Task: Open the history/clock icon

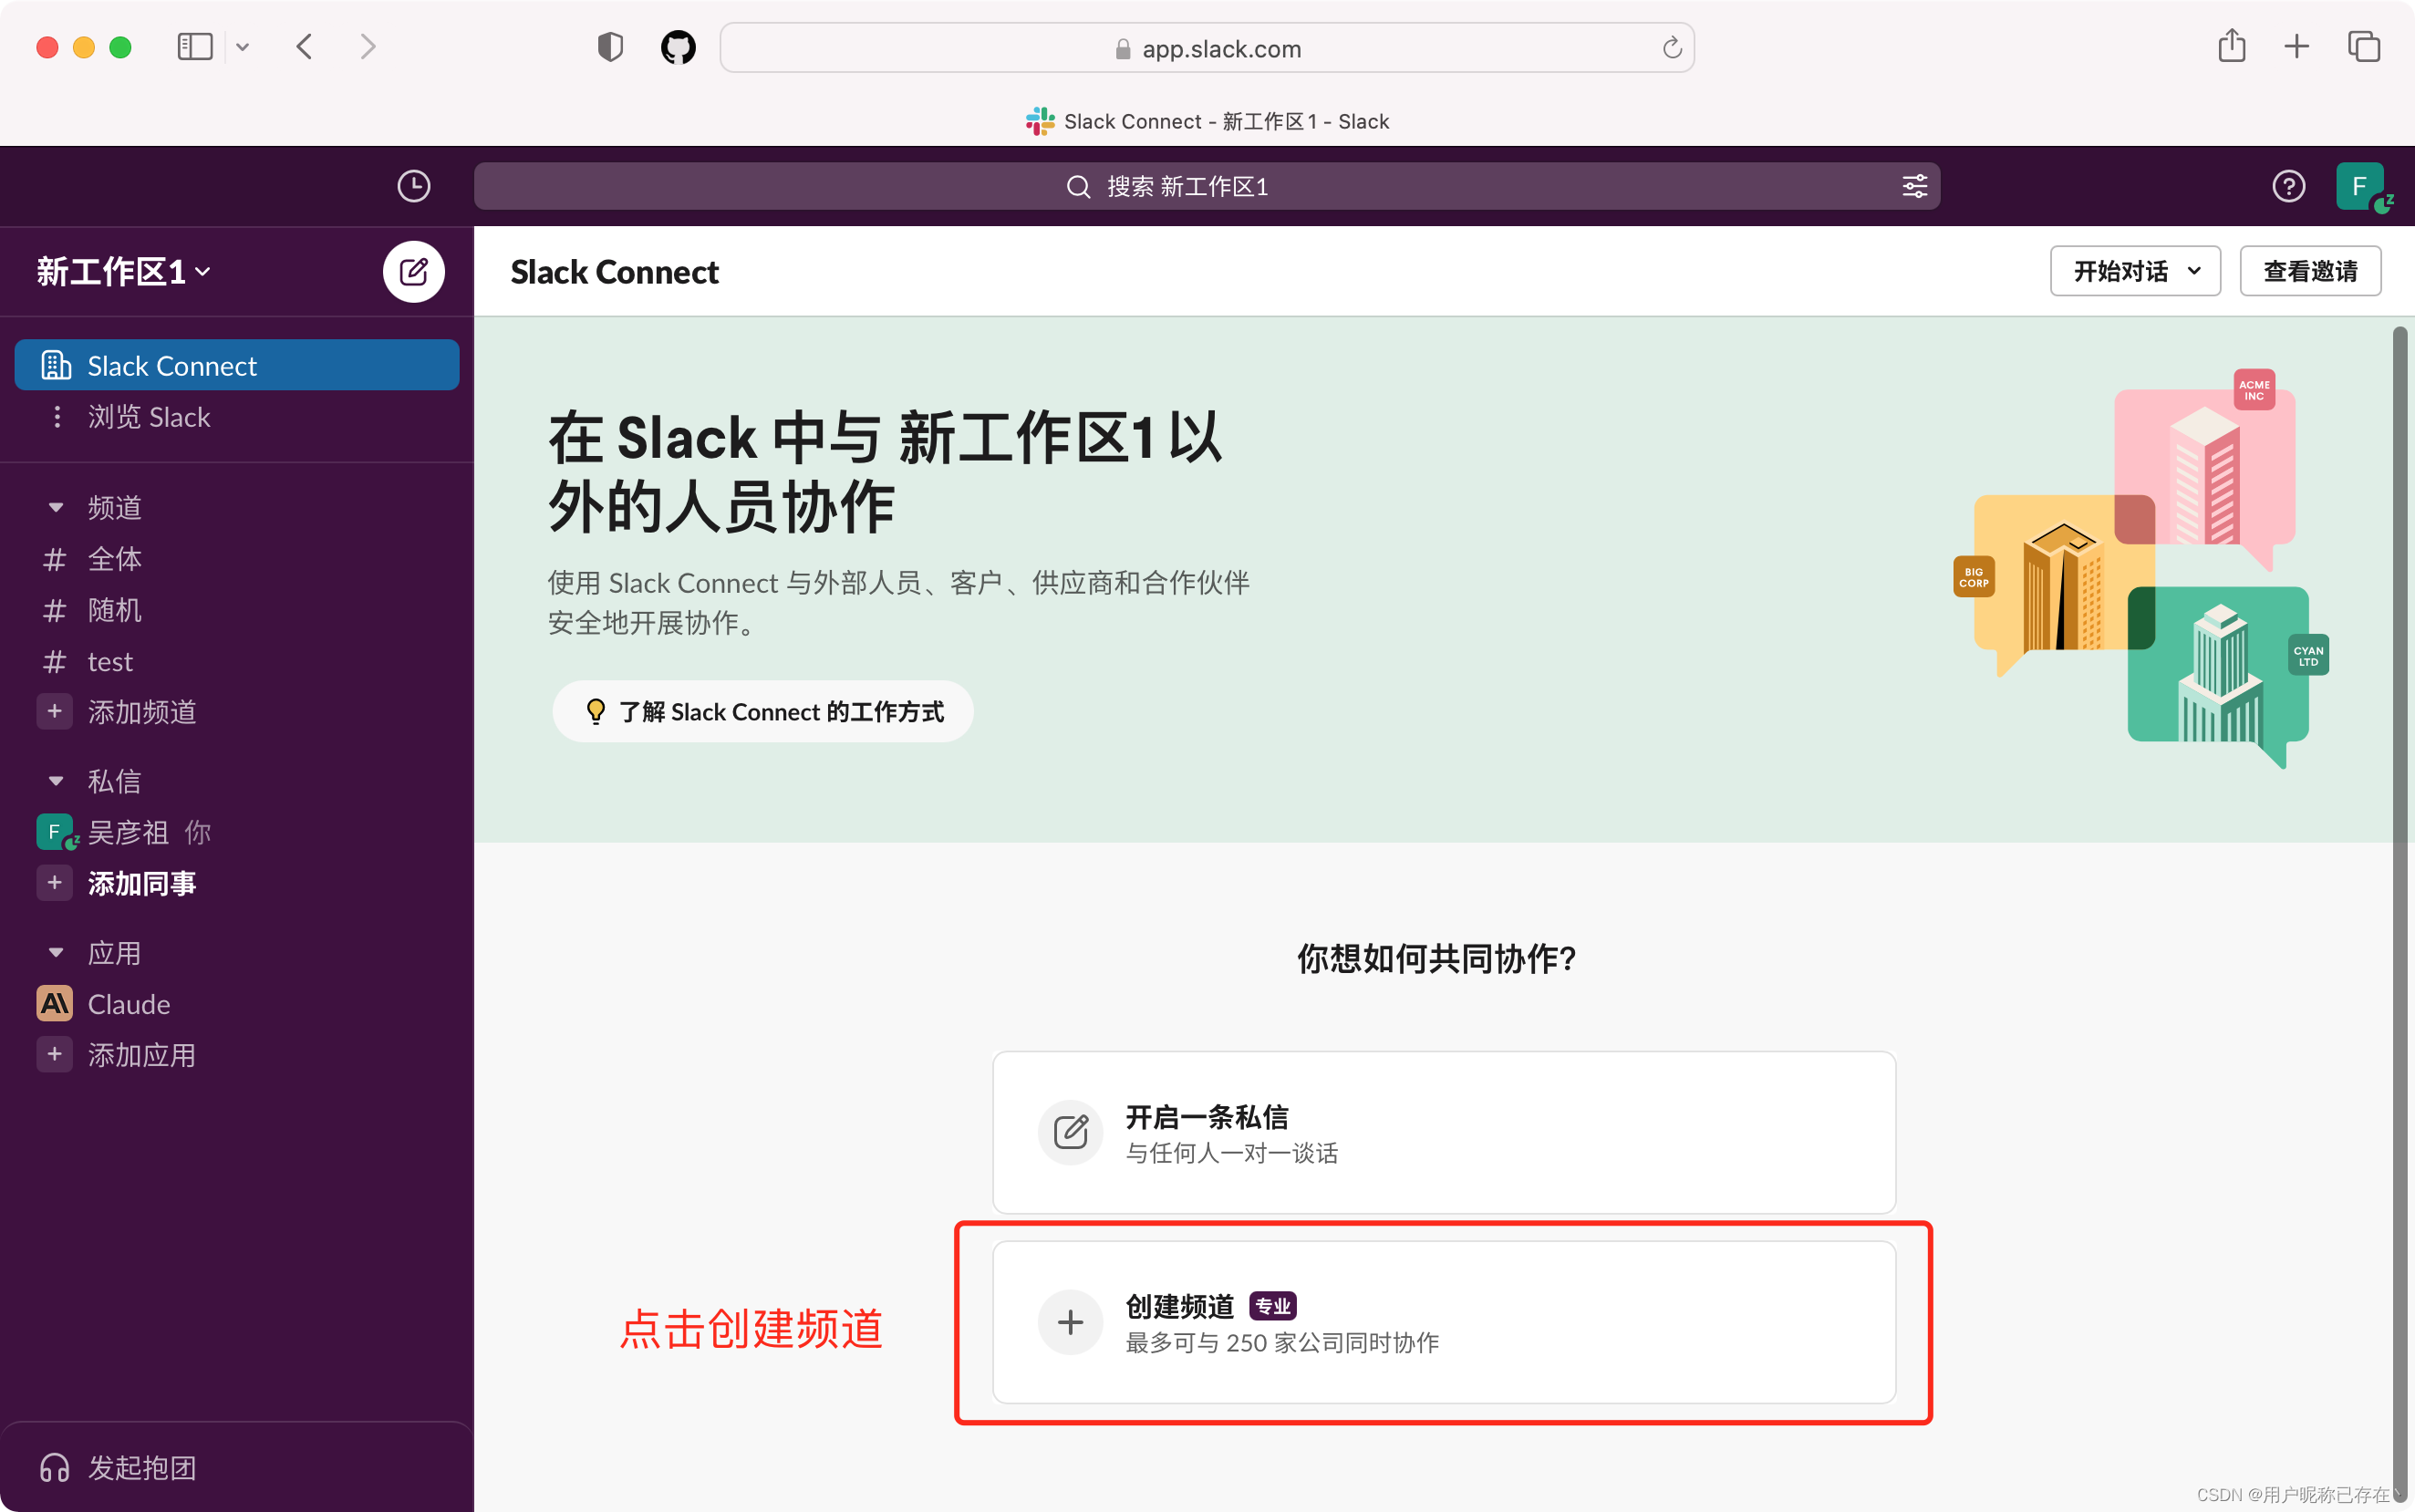Action: [x=412, y=186]
